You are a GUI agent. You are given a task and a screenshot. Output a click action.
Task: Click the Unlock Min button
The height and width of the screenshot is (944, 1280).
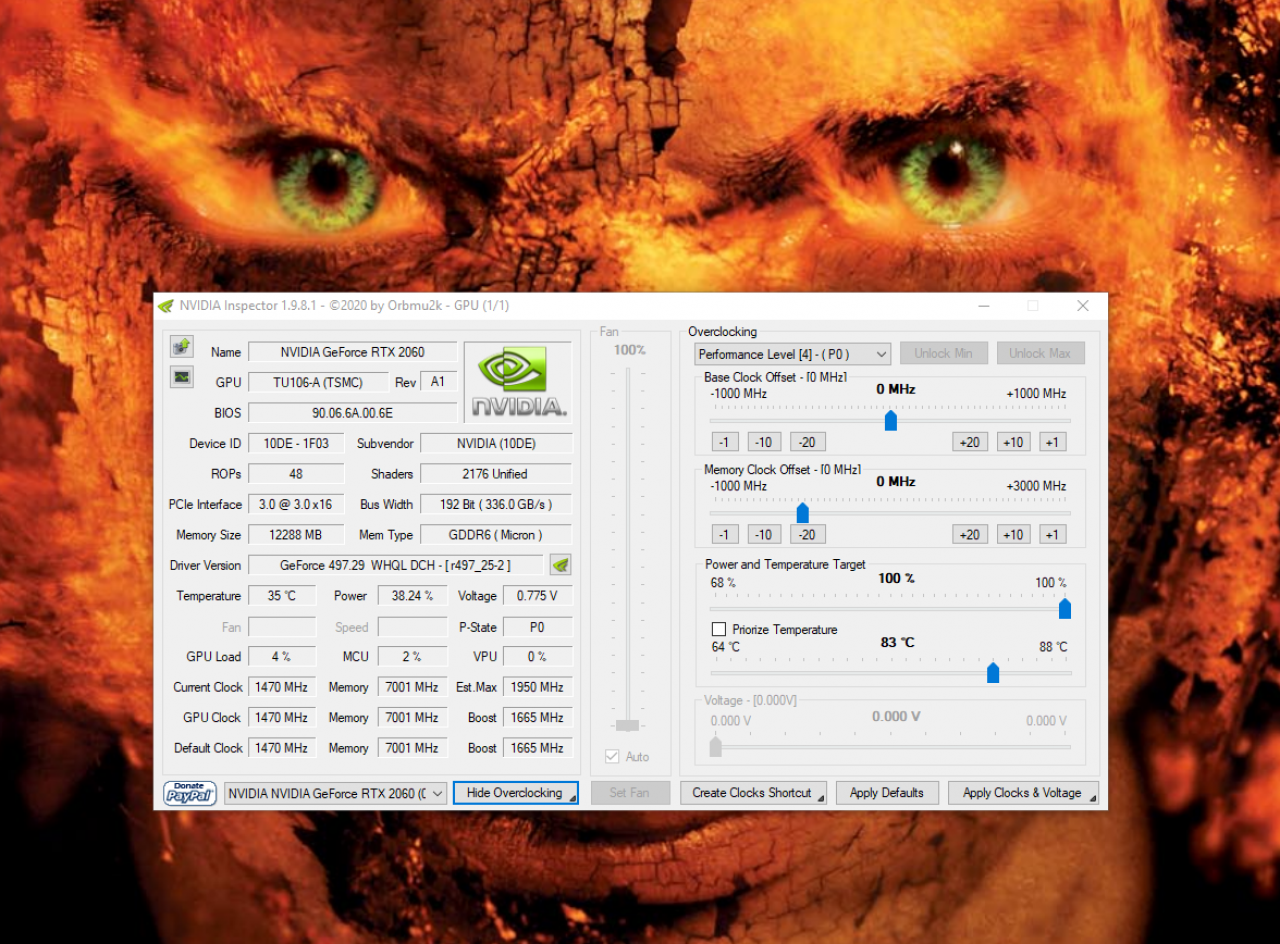(x=943, y=353)
